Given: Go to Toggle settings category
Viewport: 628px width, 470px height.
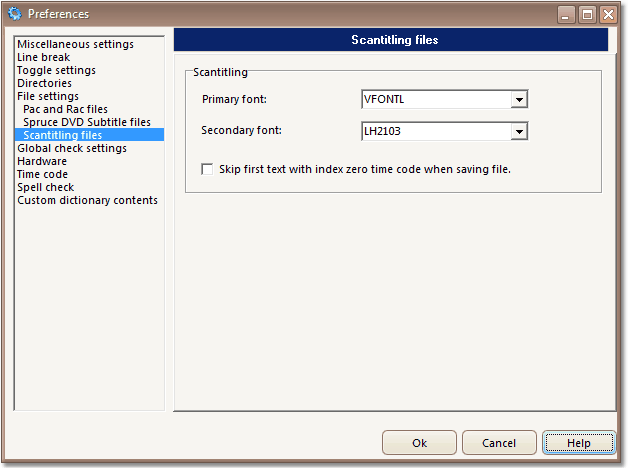Looking at the screenshot, I should point(56,70).
